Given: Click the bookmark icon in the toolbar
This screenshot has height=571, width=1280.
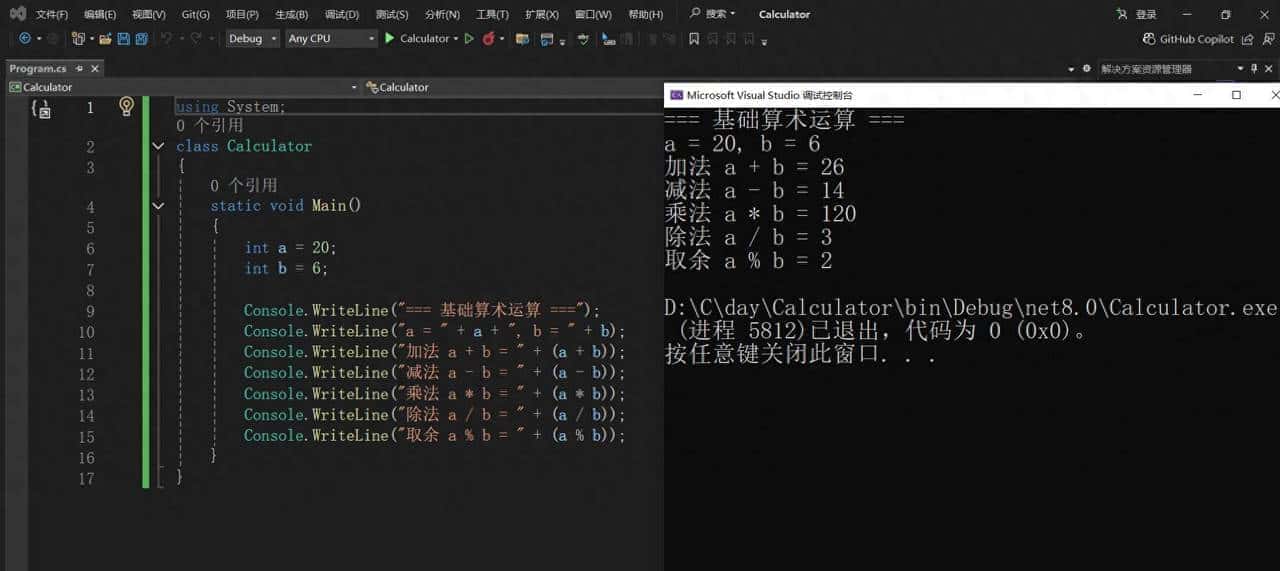Looking at the screenshot, I should [x=694, y=39].
